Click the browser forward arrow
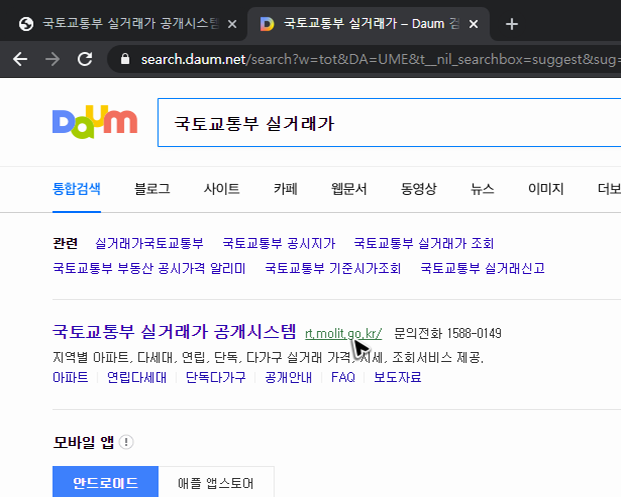This screenshot has width=621, height=497. click(52, 59)
